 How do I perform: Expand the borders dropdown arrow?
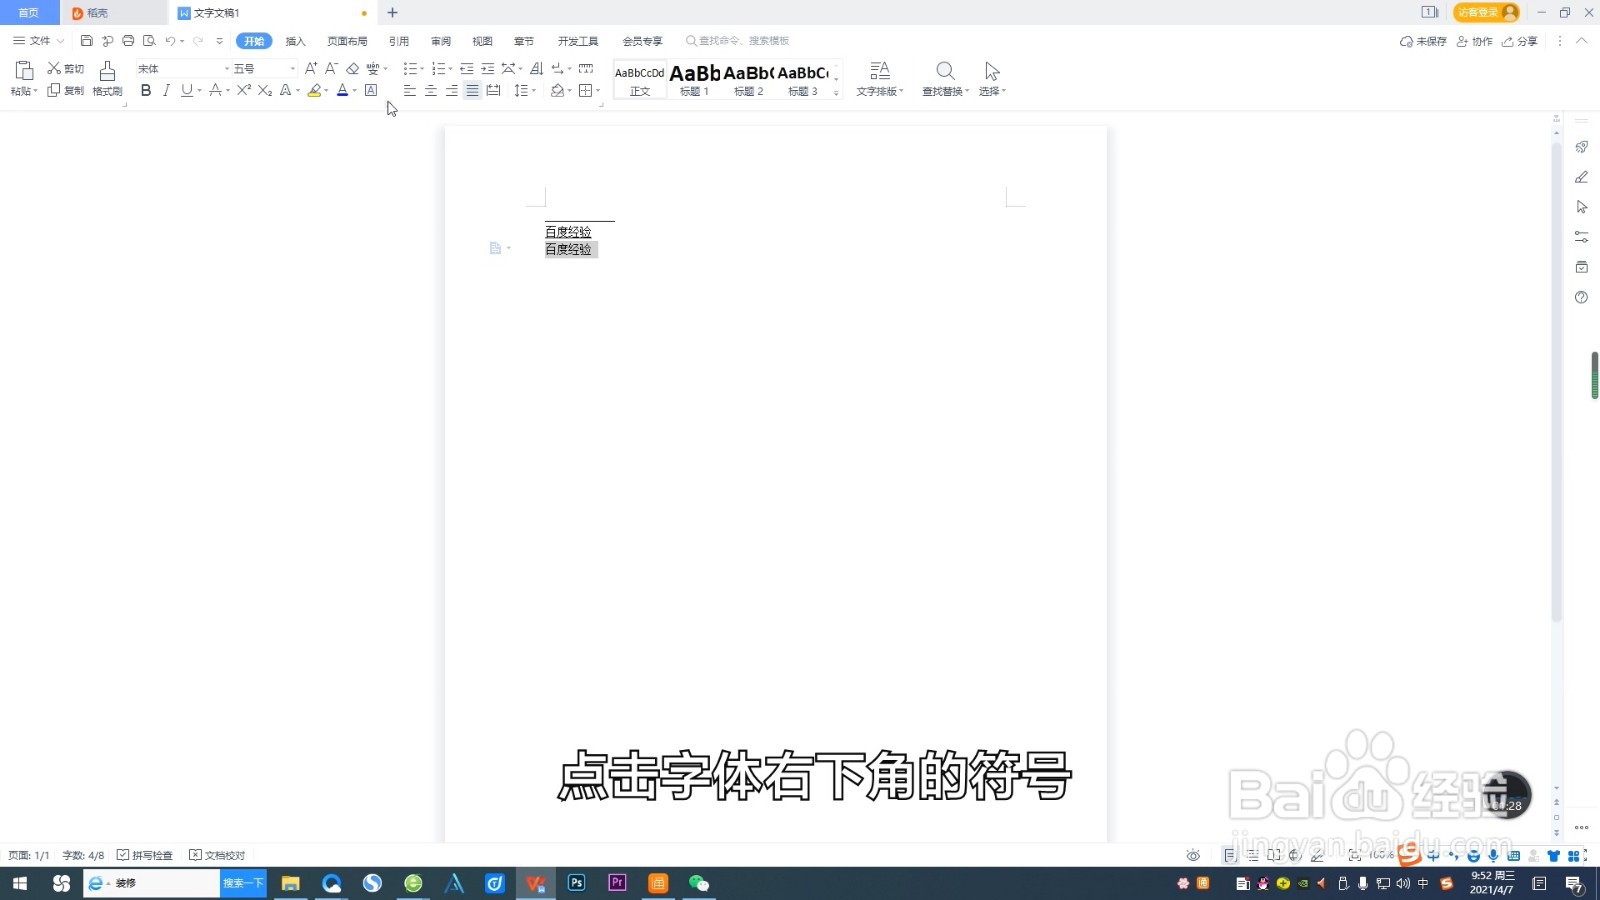598,91
